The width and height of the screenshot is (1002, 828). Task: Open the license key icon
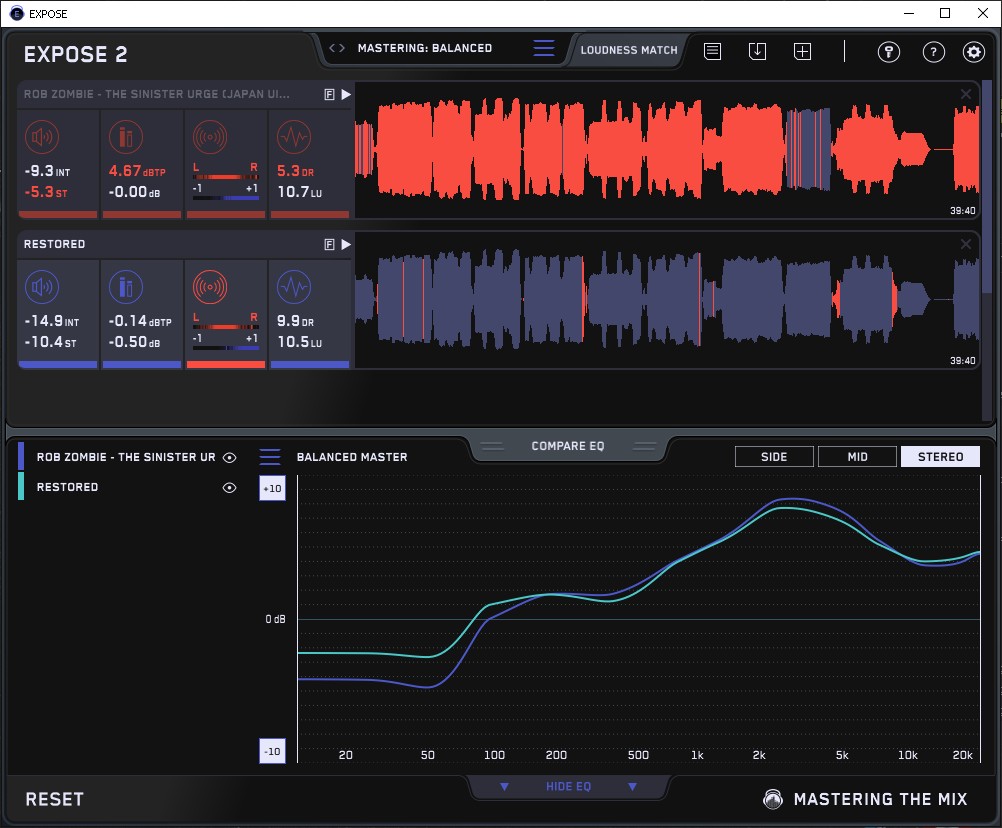coord(888,52)
